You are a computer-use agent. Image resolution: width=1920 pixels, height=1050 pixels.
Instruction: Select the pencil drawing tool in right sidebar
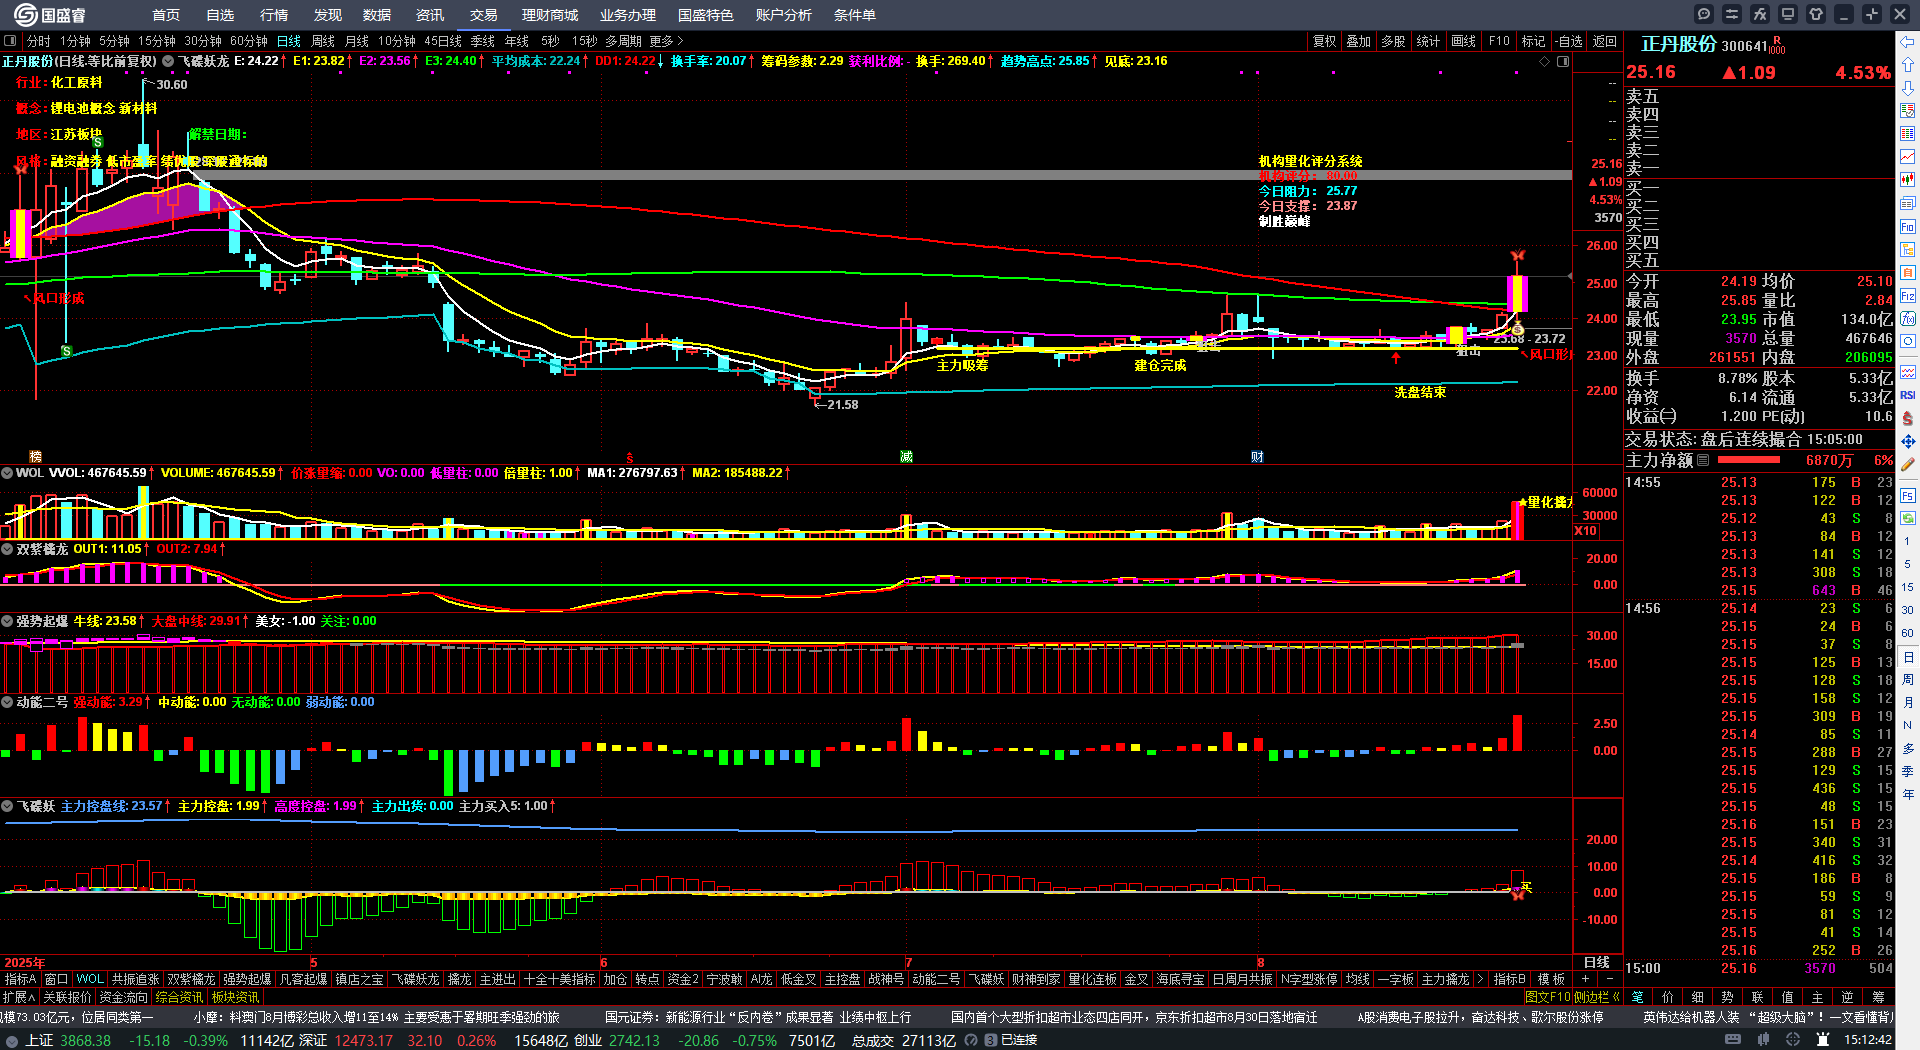pyautogui.click(x=1908, y=464)
